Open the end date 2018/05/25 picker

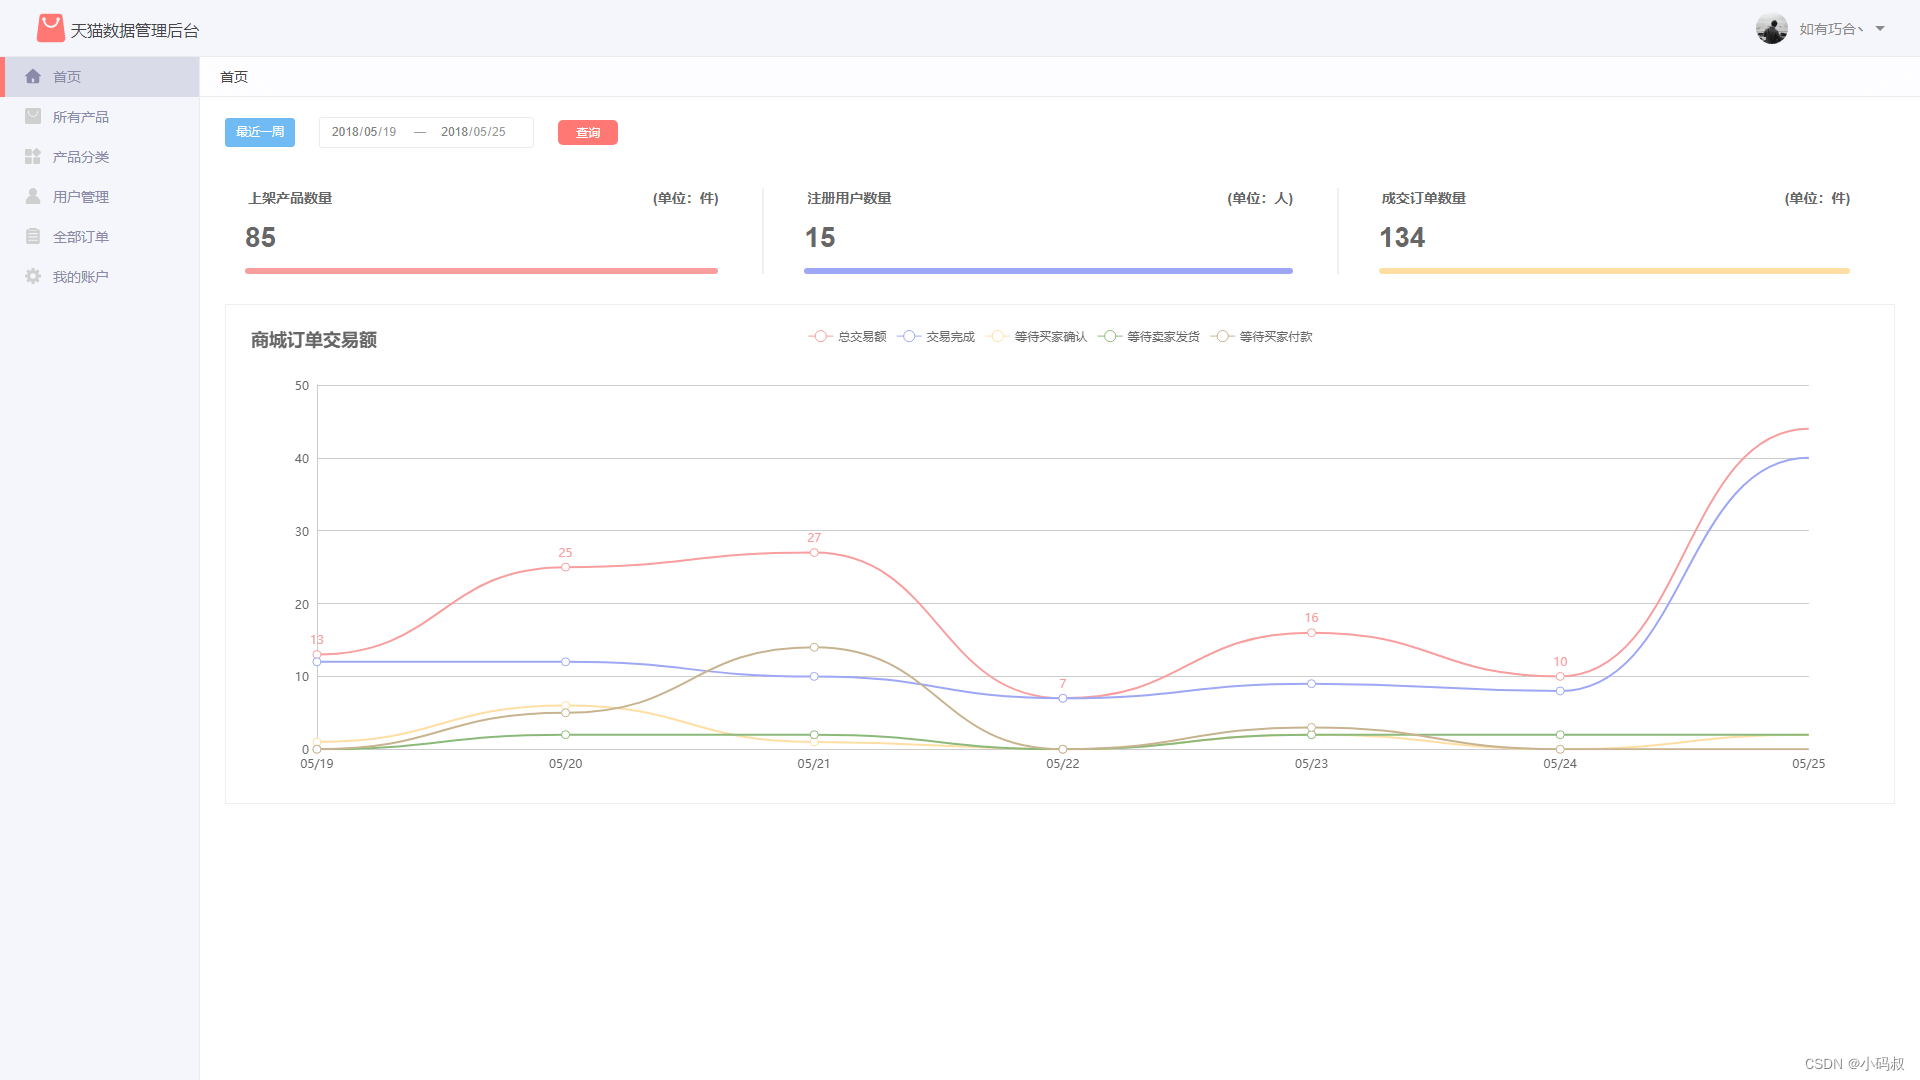(x=473, y=132)
